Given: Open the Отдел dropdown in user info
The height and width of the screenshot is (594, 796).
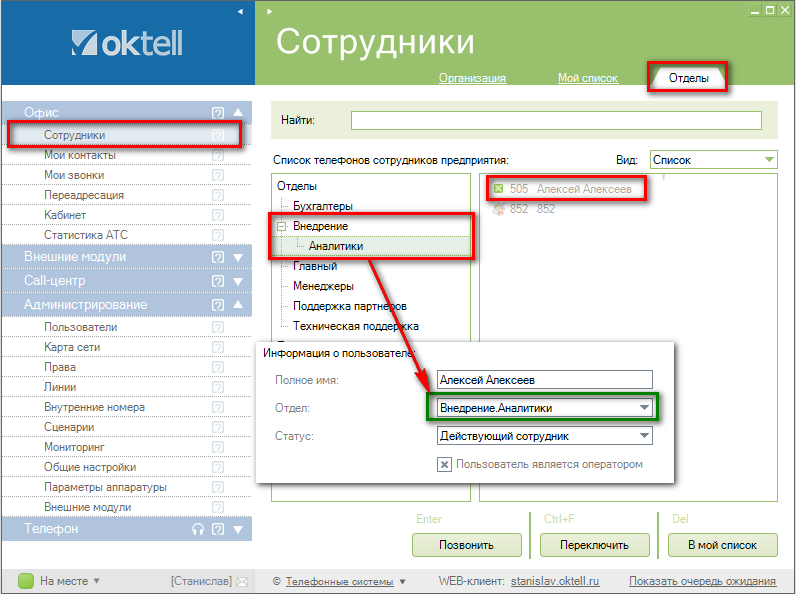Looking at the screenshot, I should [644, 408].
